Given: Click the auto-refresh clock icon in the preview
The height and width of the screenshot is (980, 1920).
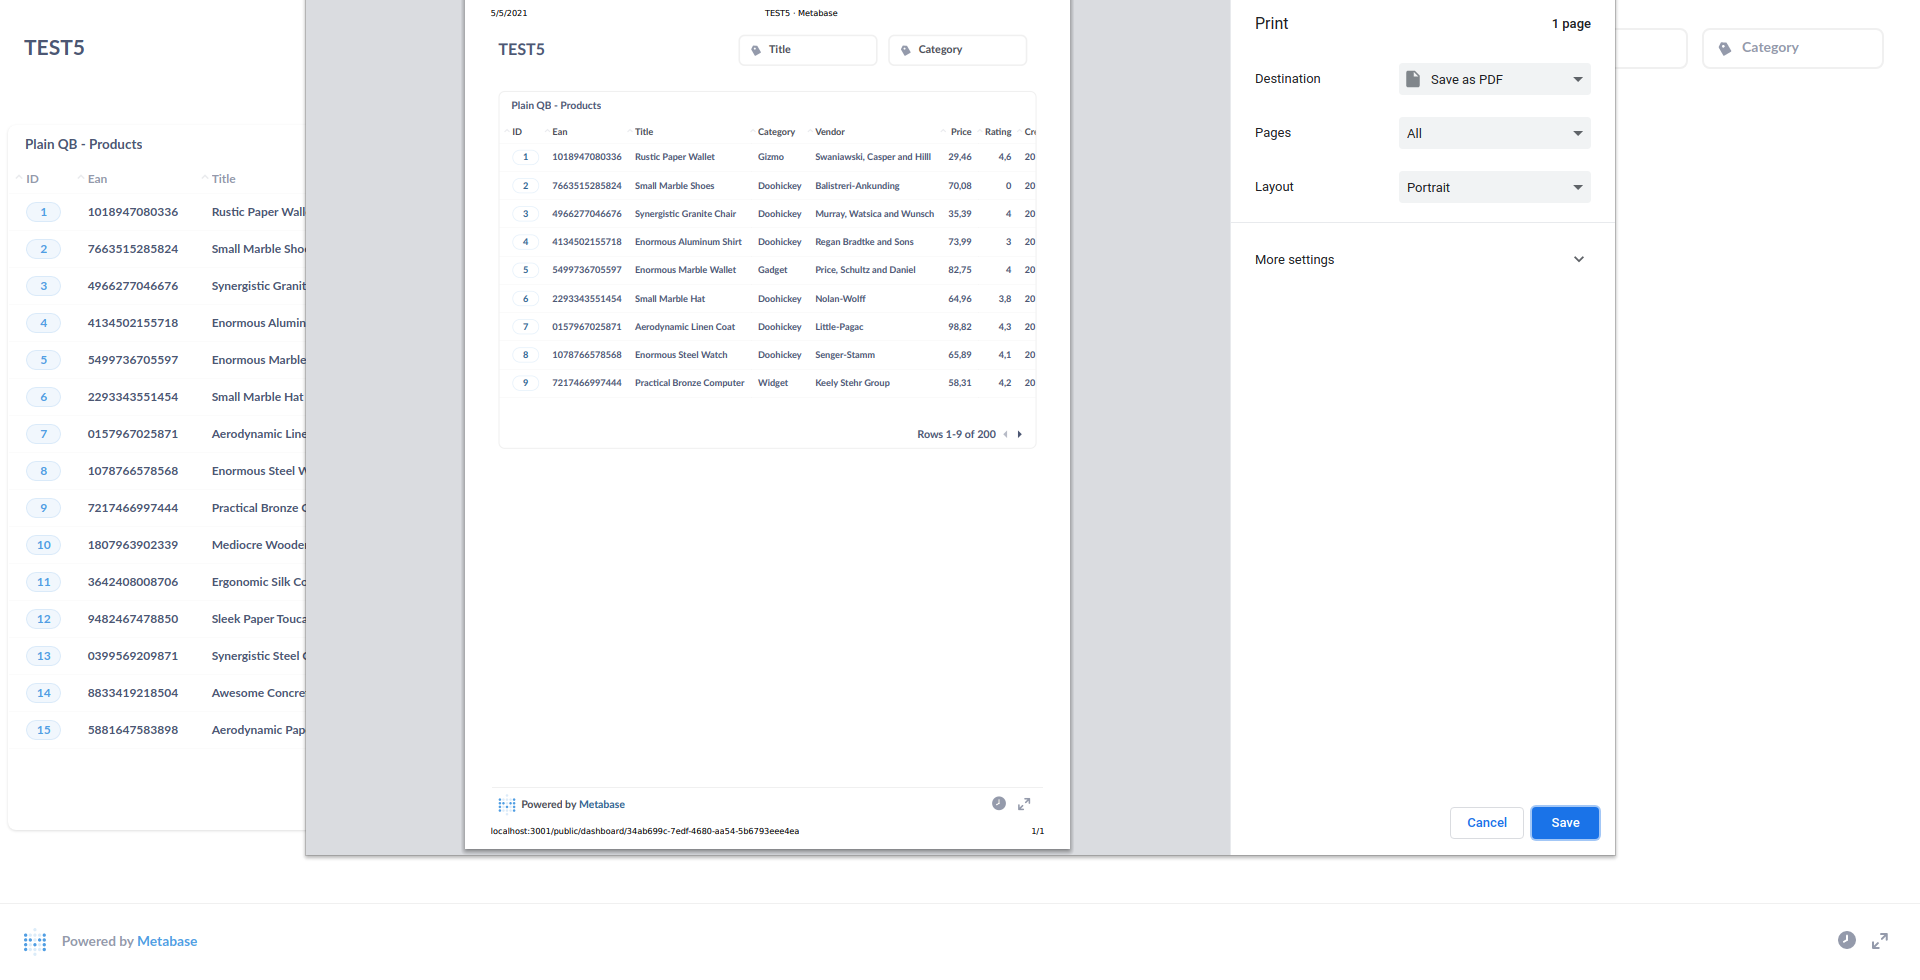Looking at the screenshot, I should pyautogui.click(x=998, y=803).
